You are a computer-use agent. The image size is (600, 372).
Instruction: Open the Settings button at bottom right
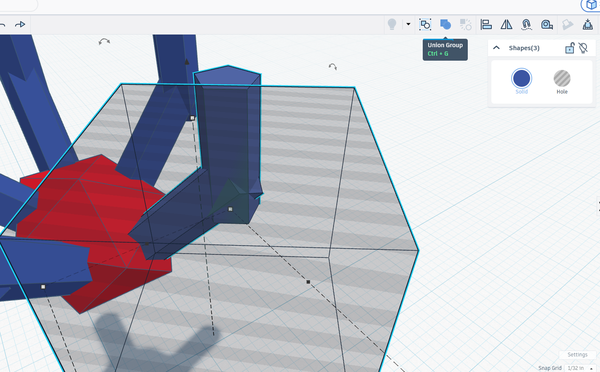coord(577,354)
